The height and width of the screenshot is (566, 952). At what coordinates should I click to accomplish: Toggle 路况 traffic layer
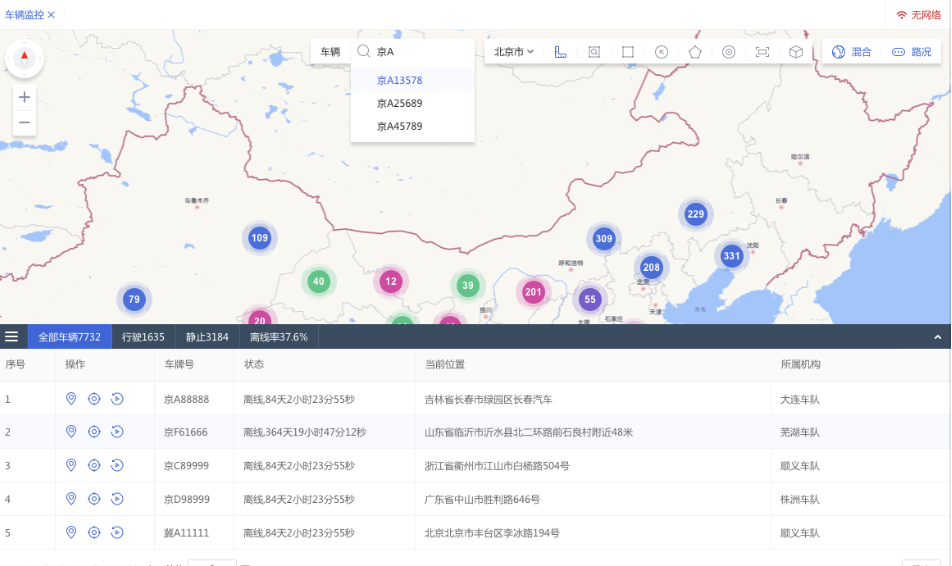tap(911, 52)
